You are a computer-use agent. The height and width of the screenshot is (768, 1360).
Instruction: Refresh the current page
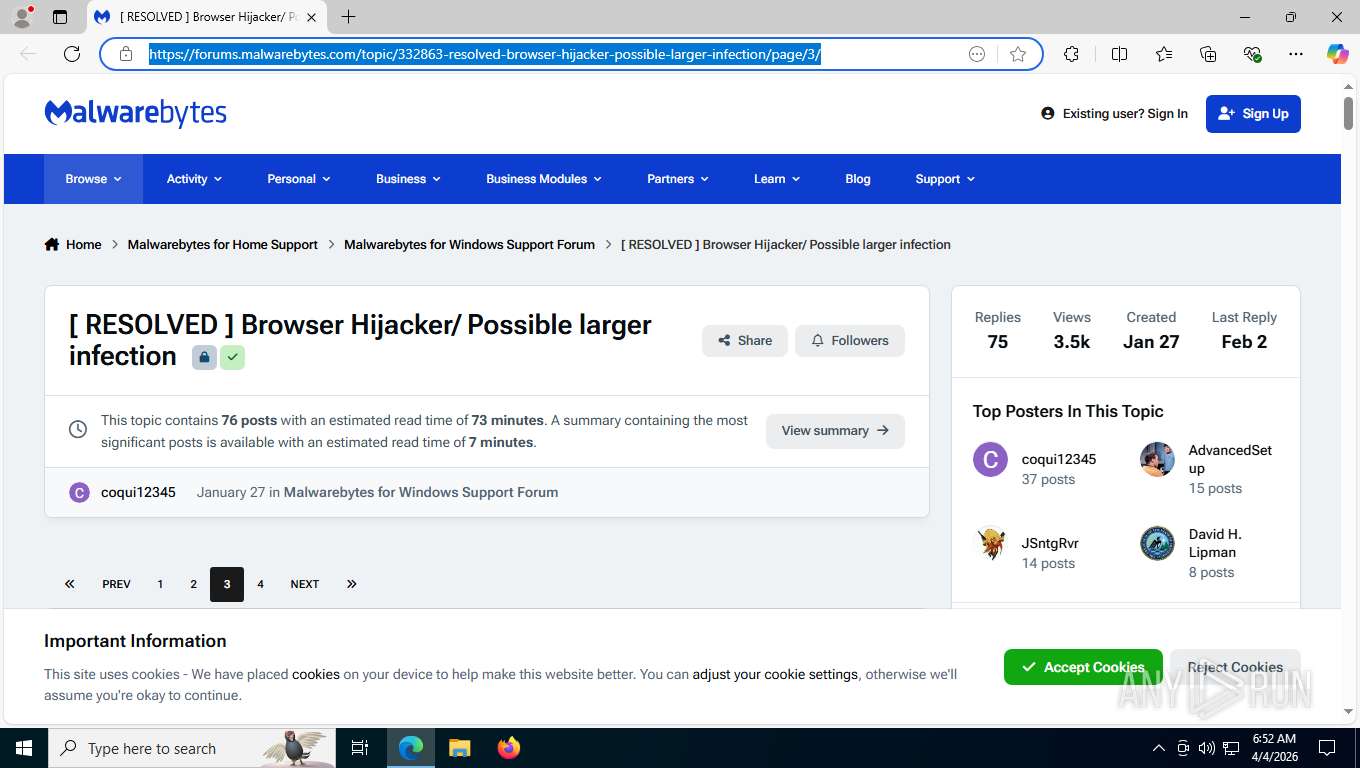pos(72,54)
